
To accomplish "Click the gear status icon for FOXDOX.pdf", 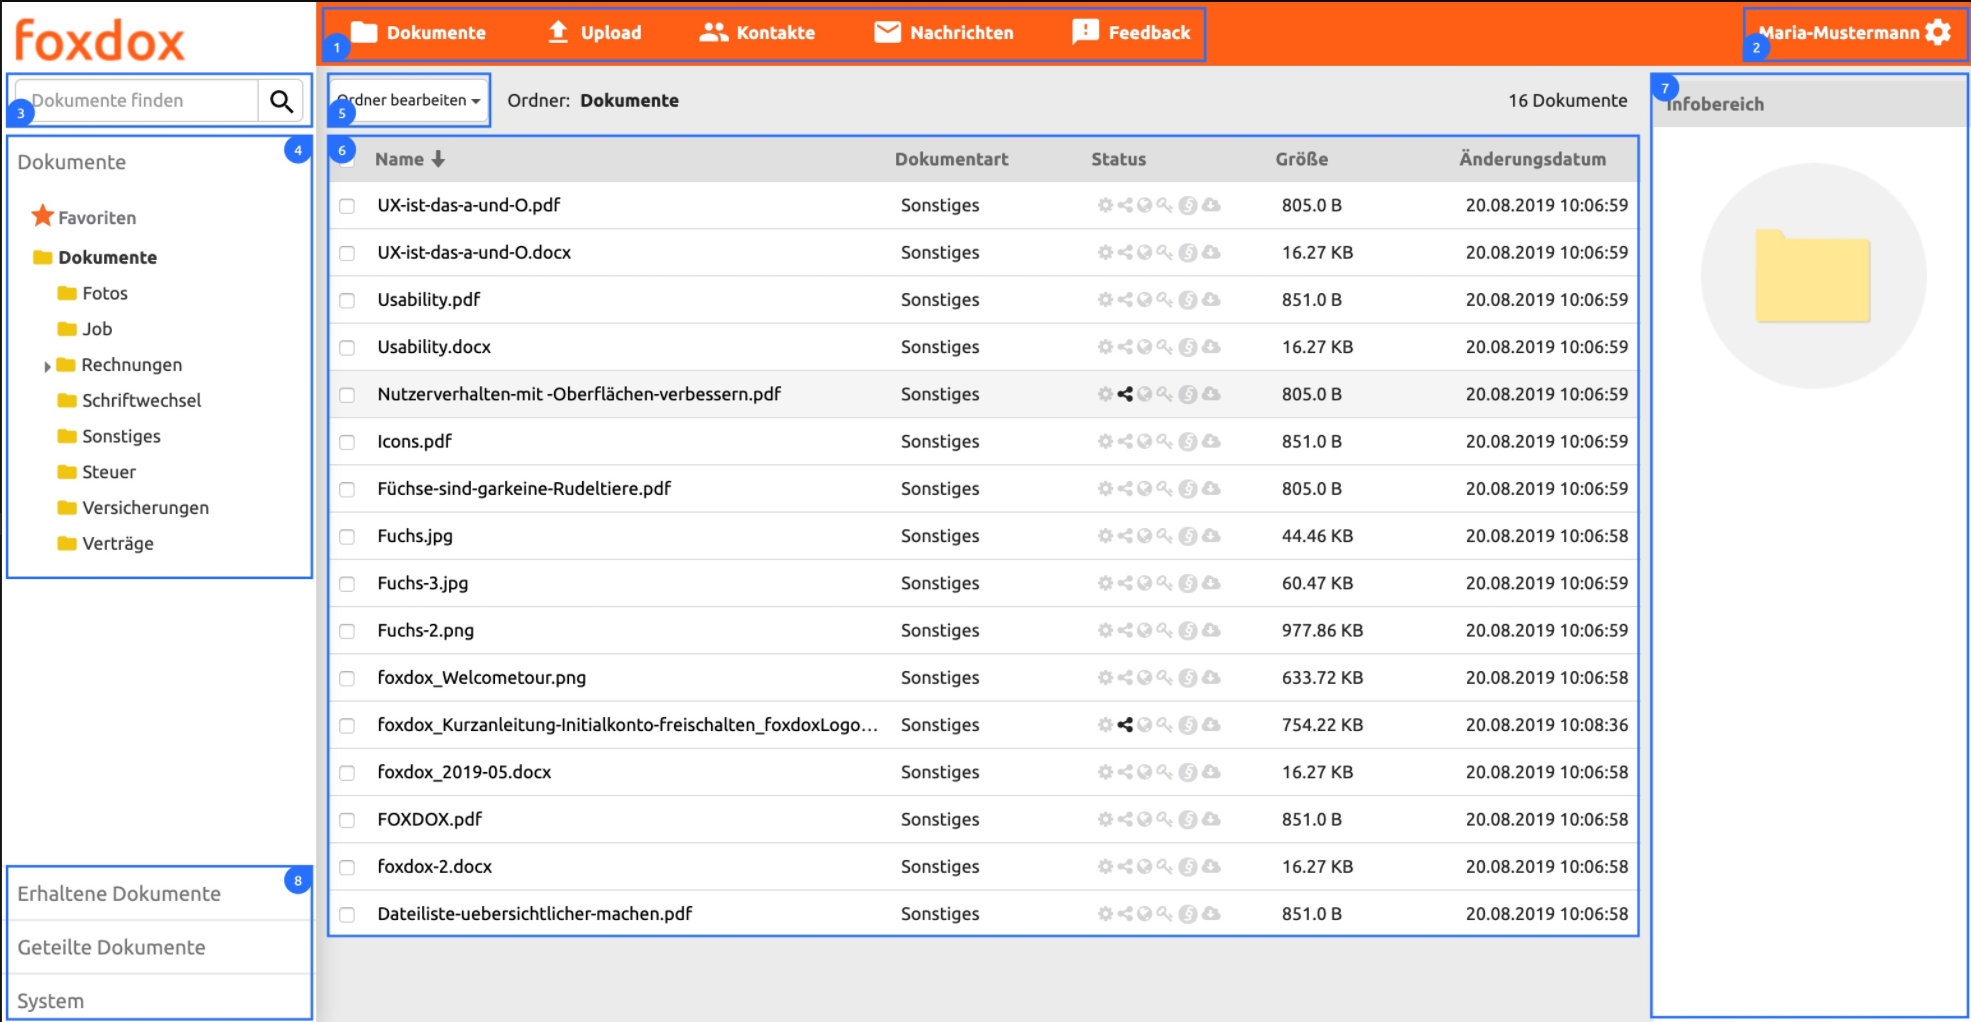I will coord(1105,819).
